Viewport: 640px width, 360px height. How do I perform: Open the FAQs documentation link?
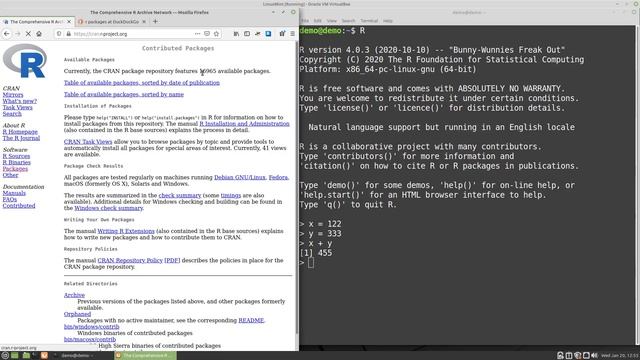tap(10, 200)
